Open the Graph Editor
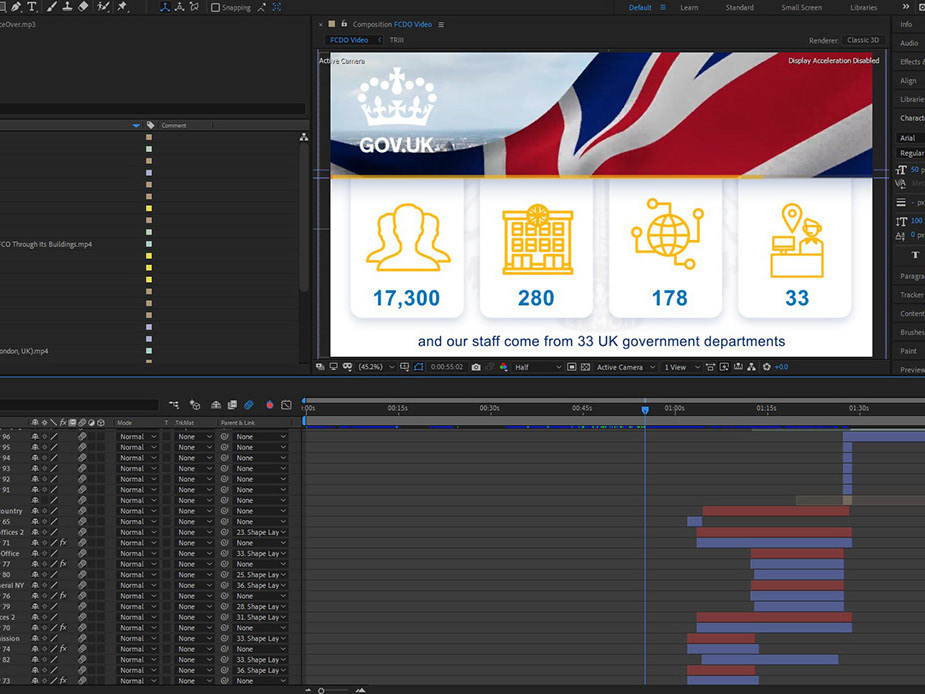This screenshot has height=694, width=925. 287,405
